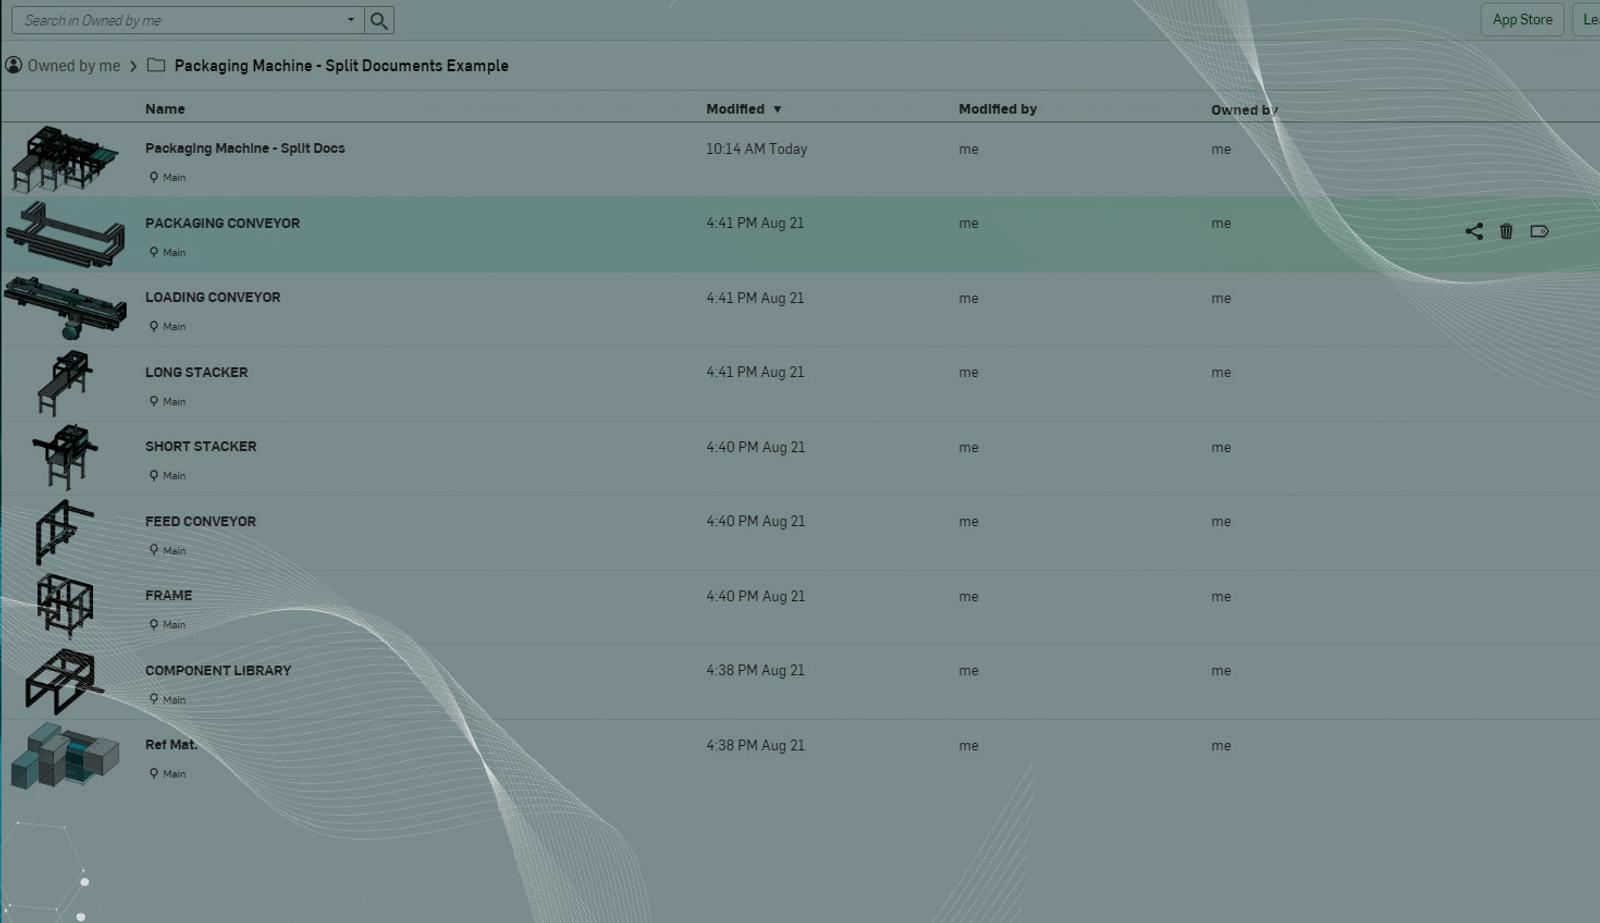Open labels icon for PACKAGING CONVEYOR
1600x923 pixels.
point(1539,231)
